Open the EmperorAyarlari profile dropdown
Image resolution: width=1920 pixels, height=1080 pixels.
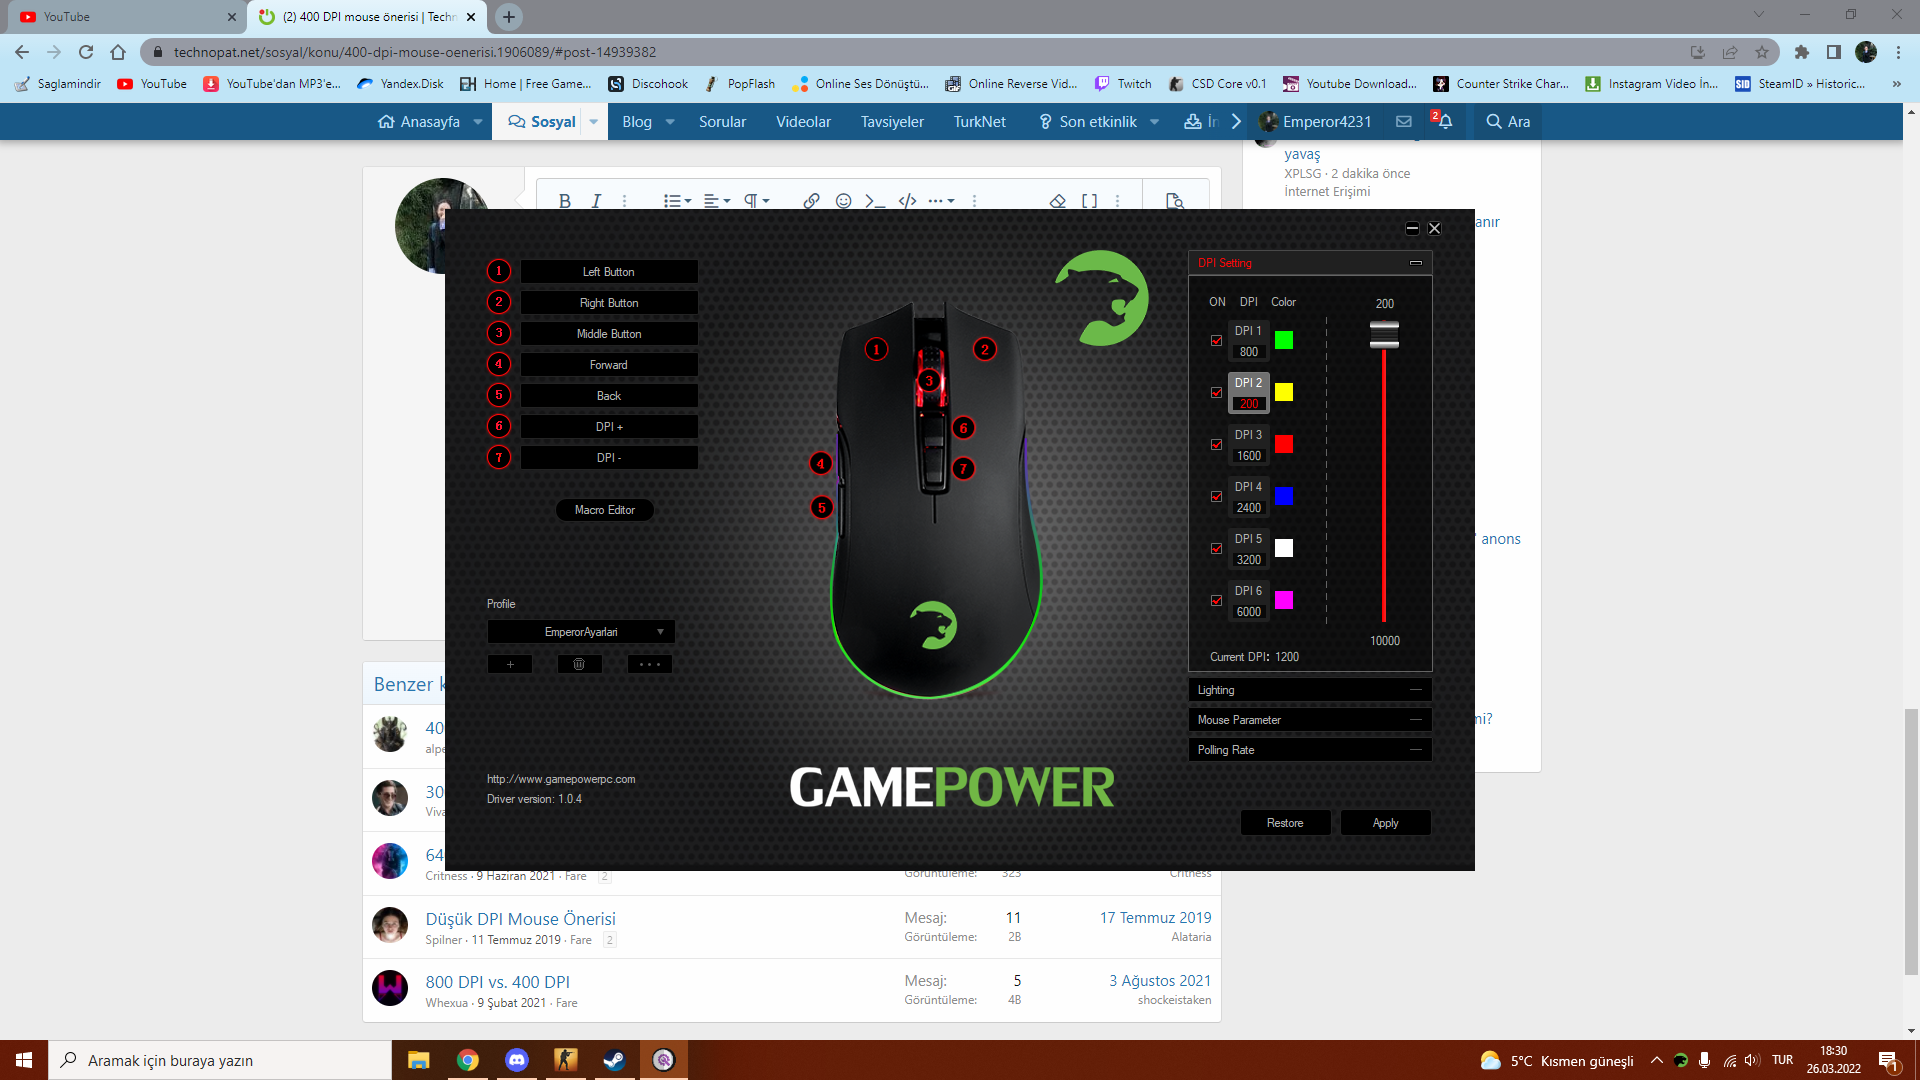pos(581,632)
